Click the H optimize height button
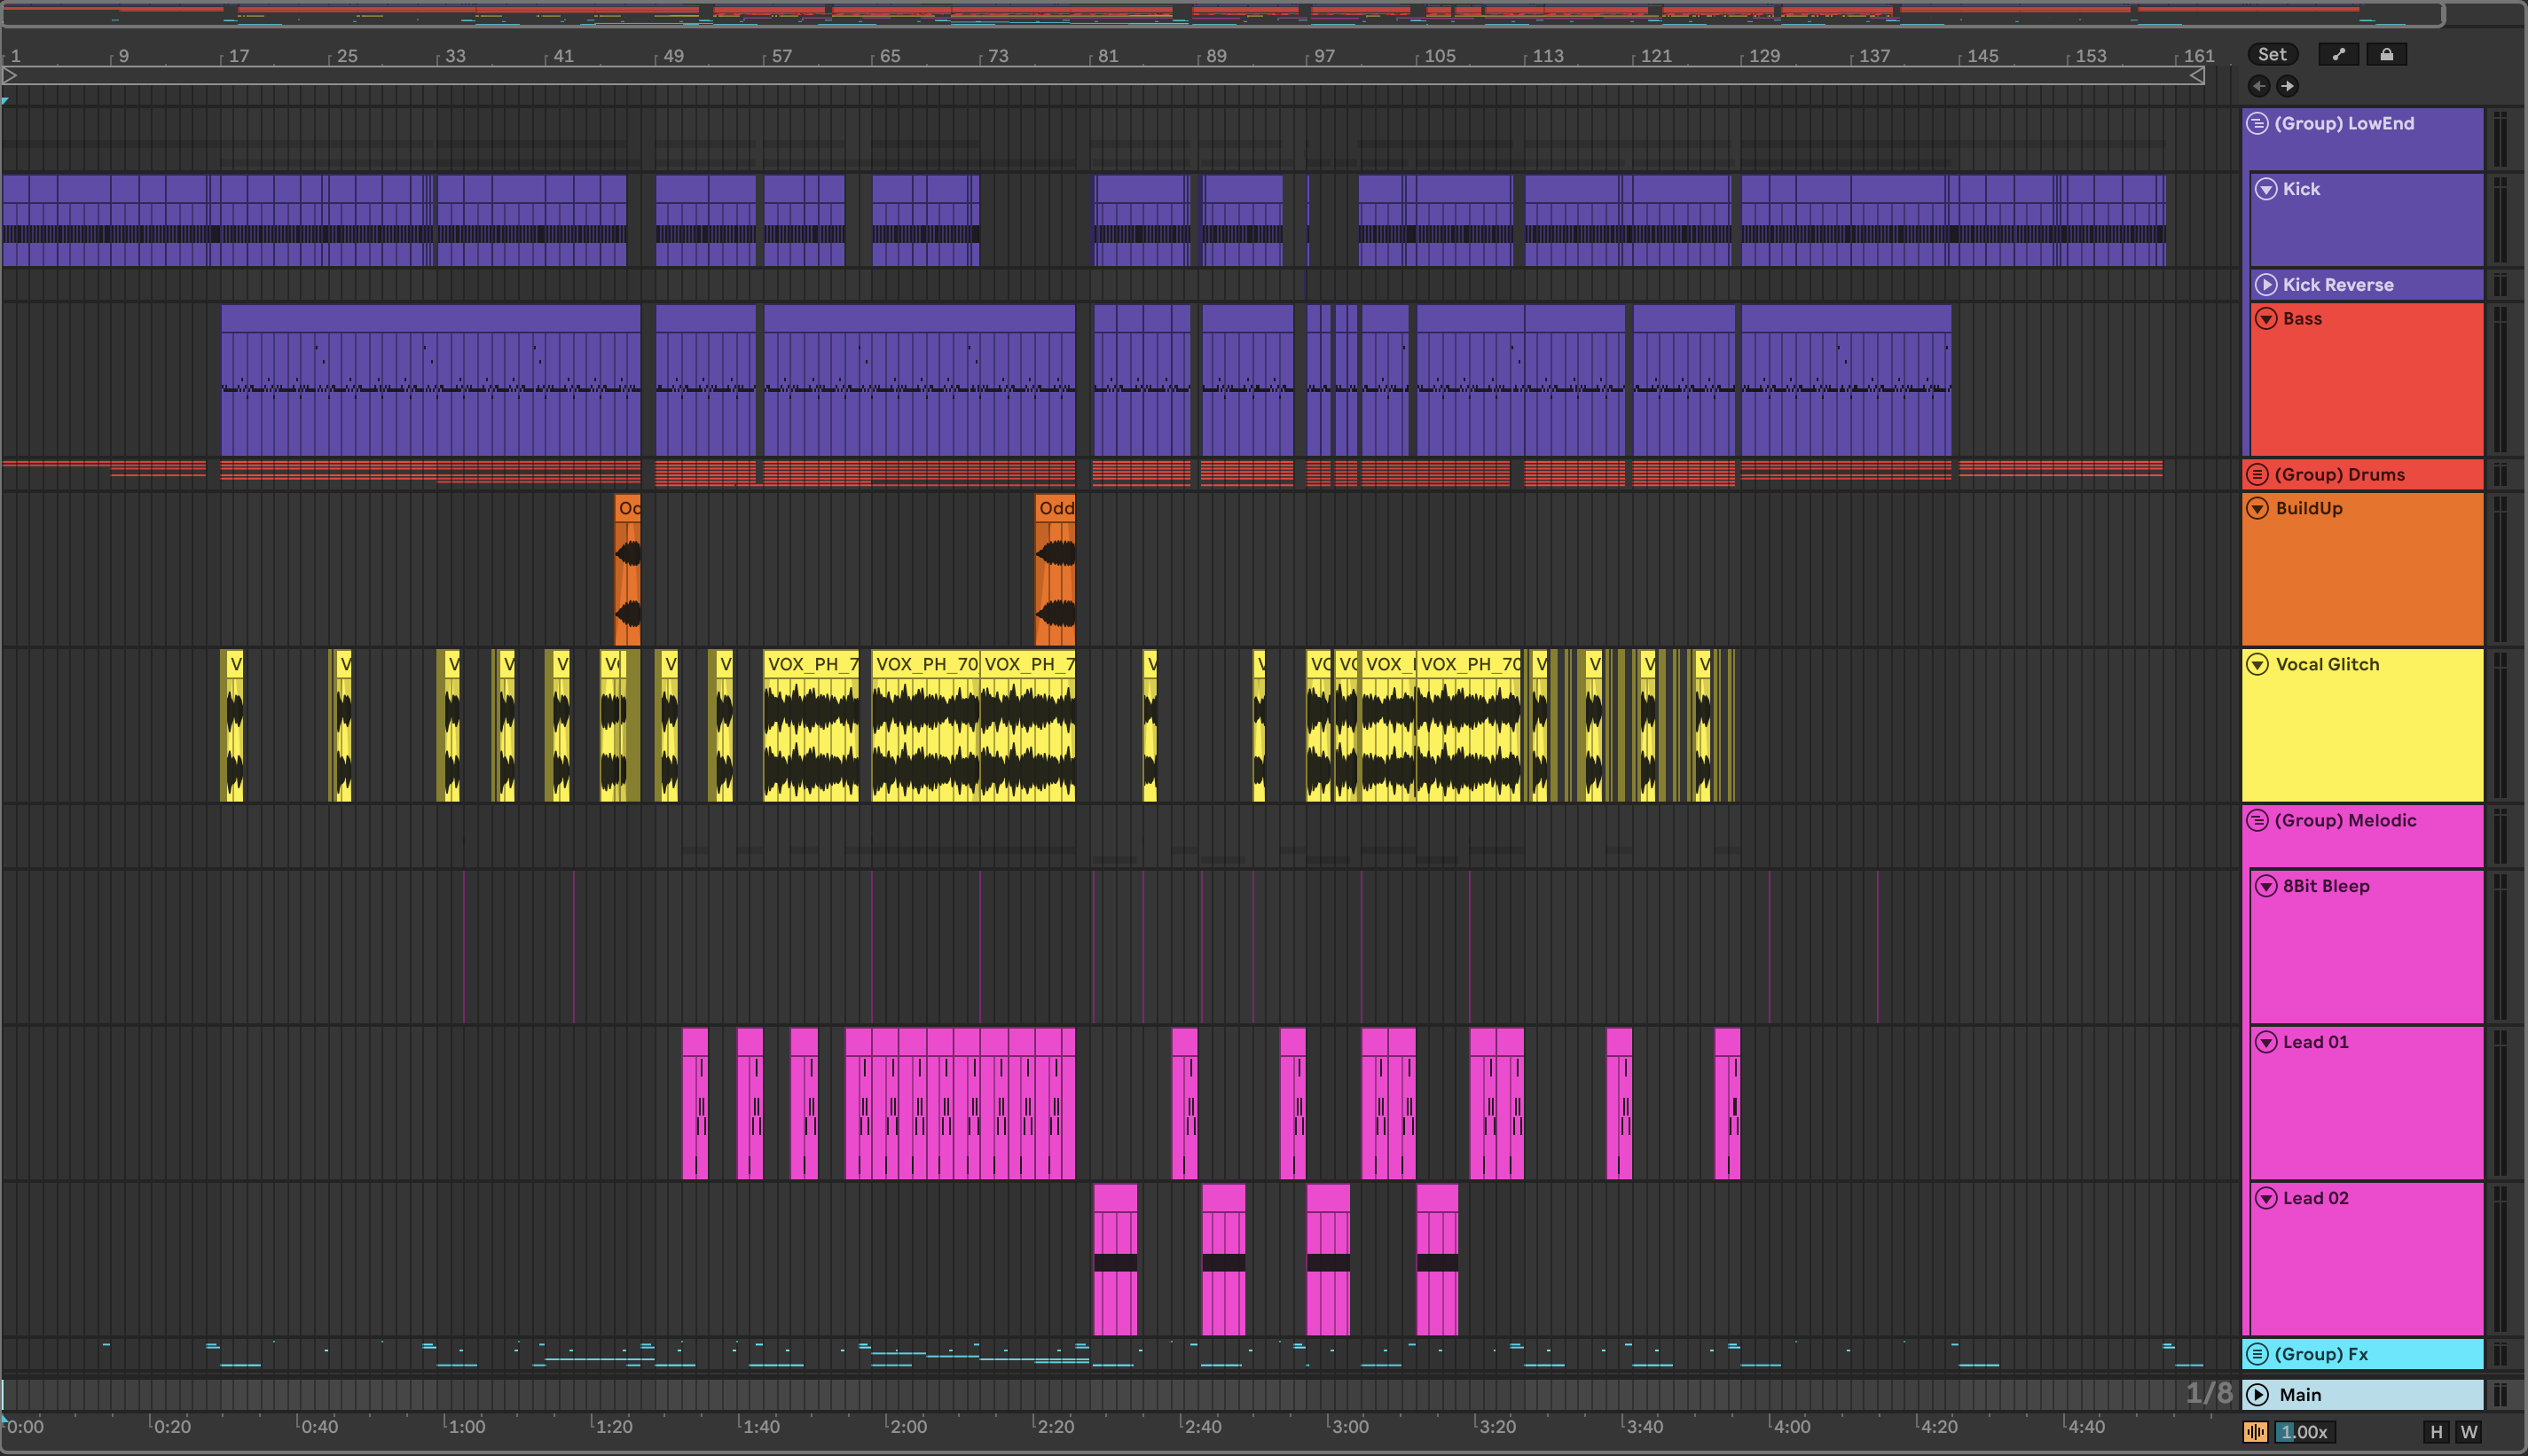The width and height of the screenshot is (2528, 1456). (2436, 1432)
